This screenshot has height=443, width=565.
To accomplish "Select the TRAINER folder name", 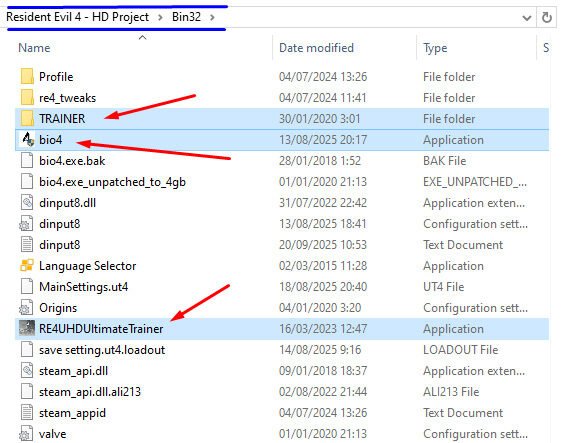I will [62, 119].
